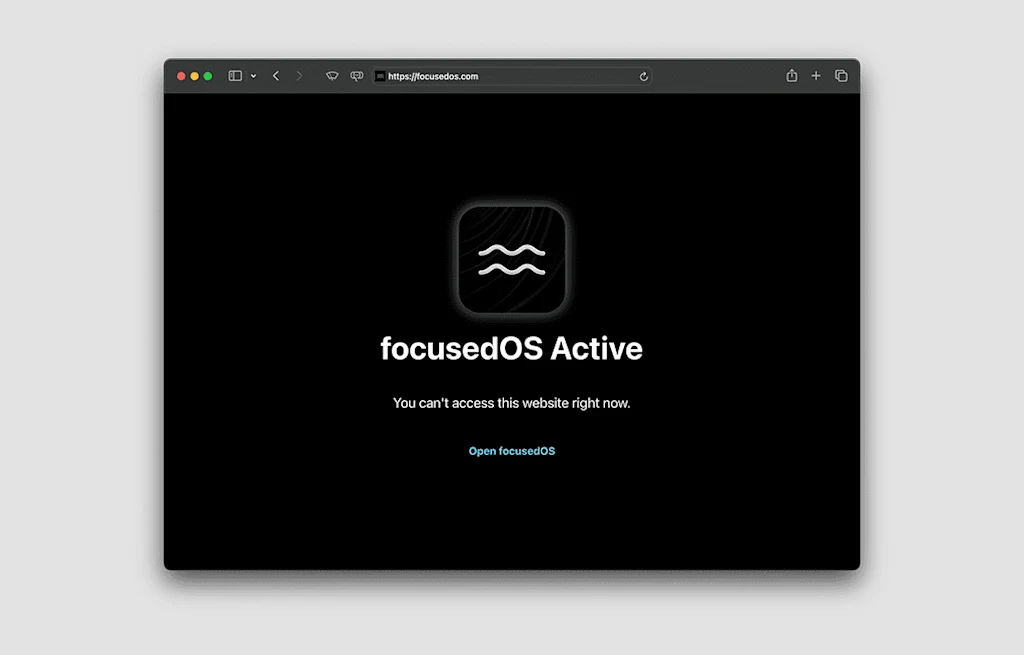Go back to the previous page

(x=276, y=76)
